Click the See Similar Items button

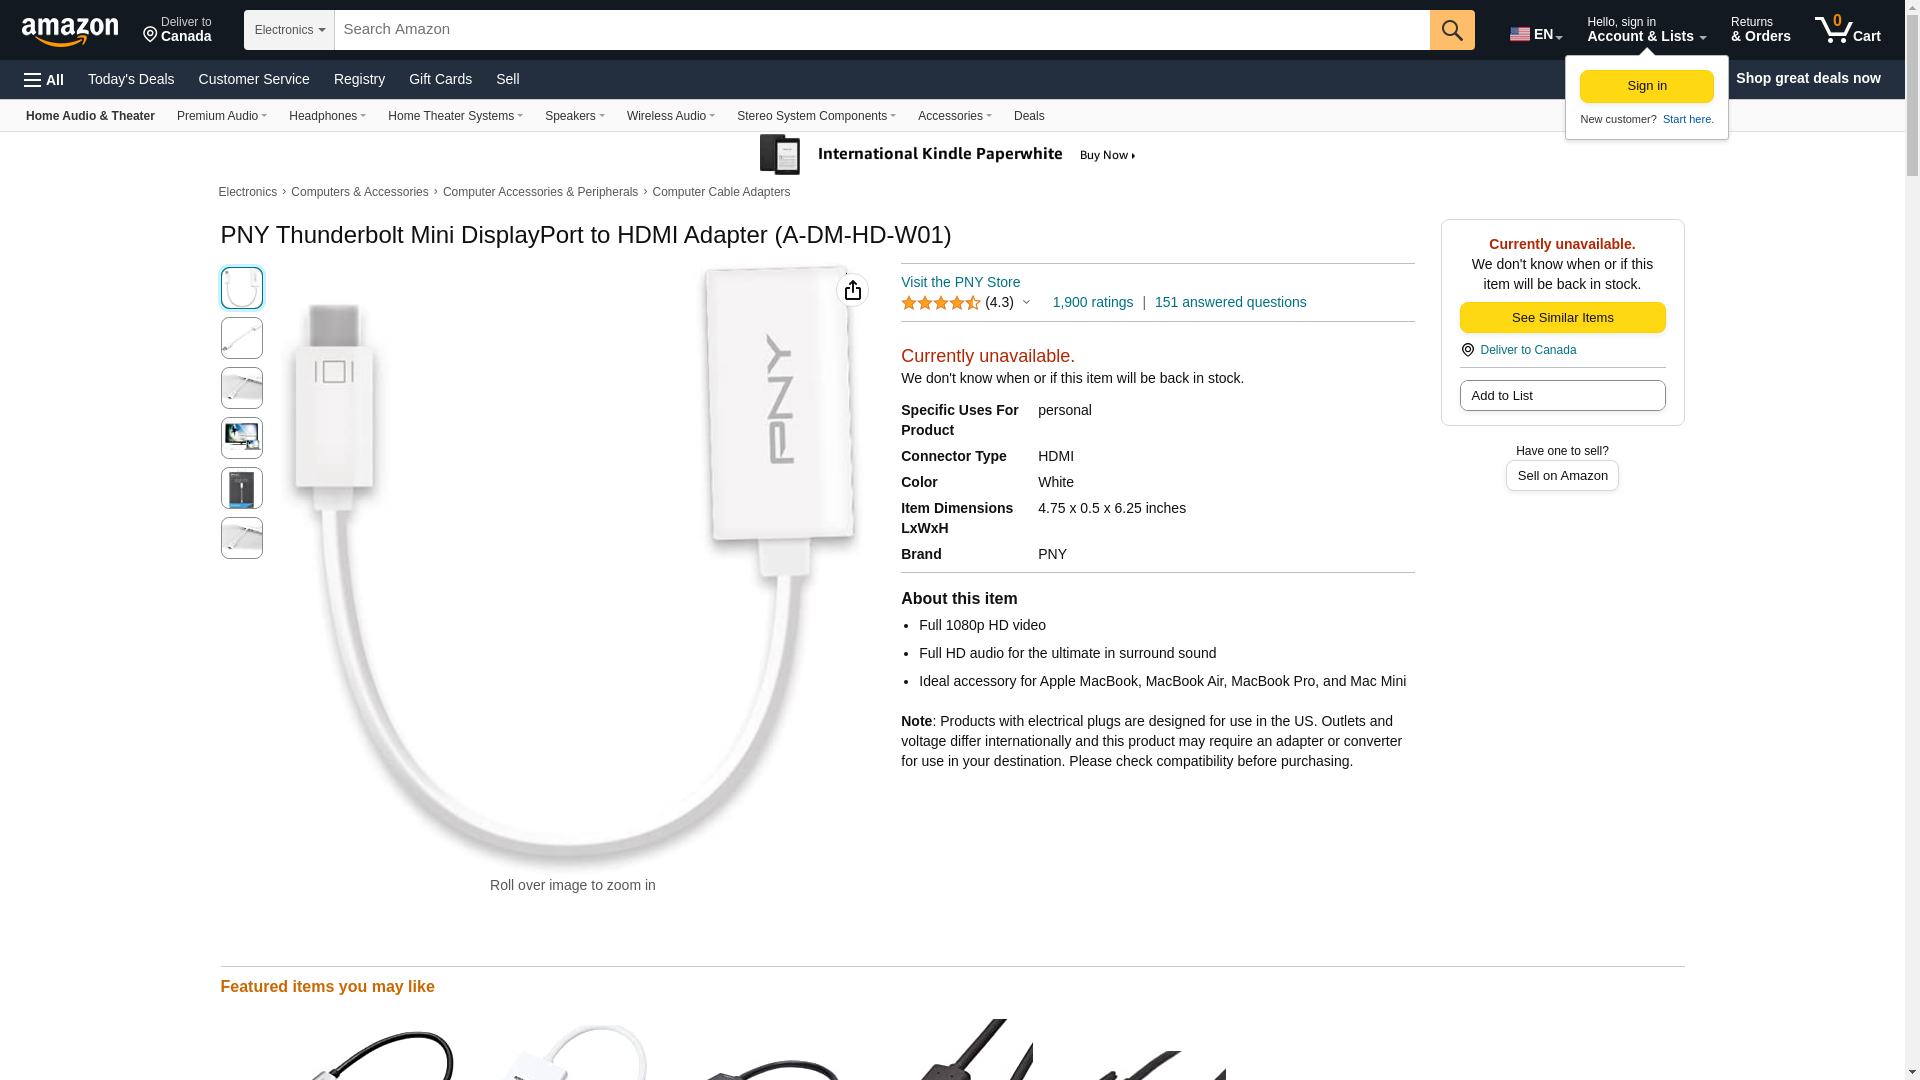(x=1562, y=318)
